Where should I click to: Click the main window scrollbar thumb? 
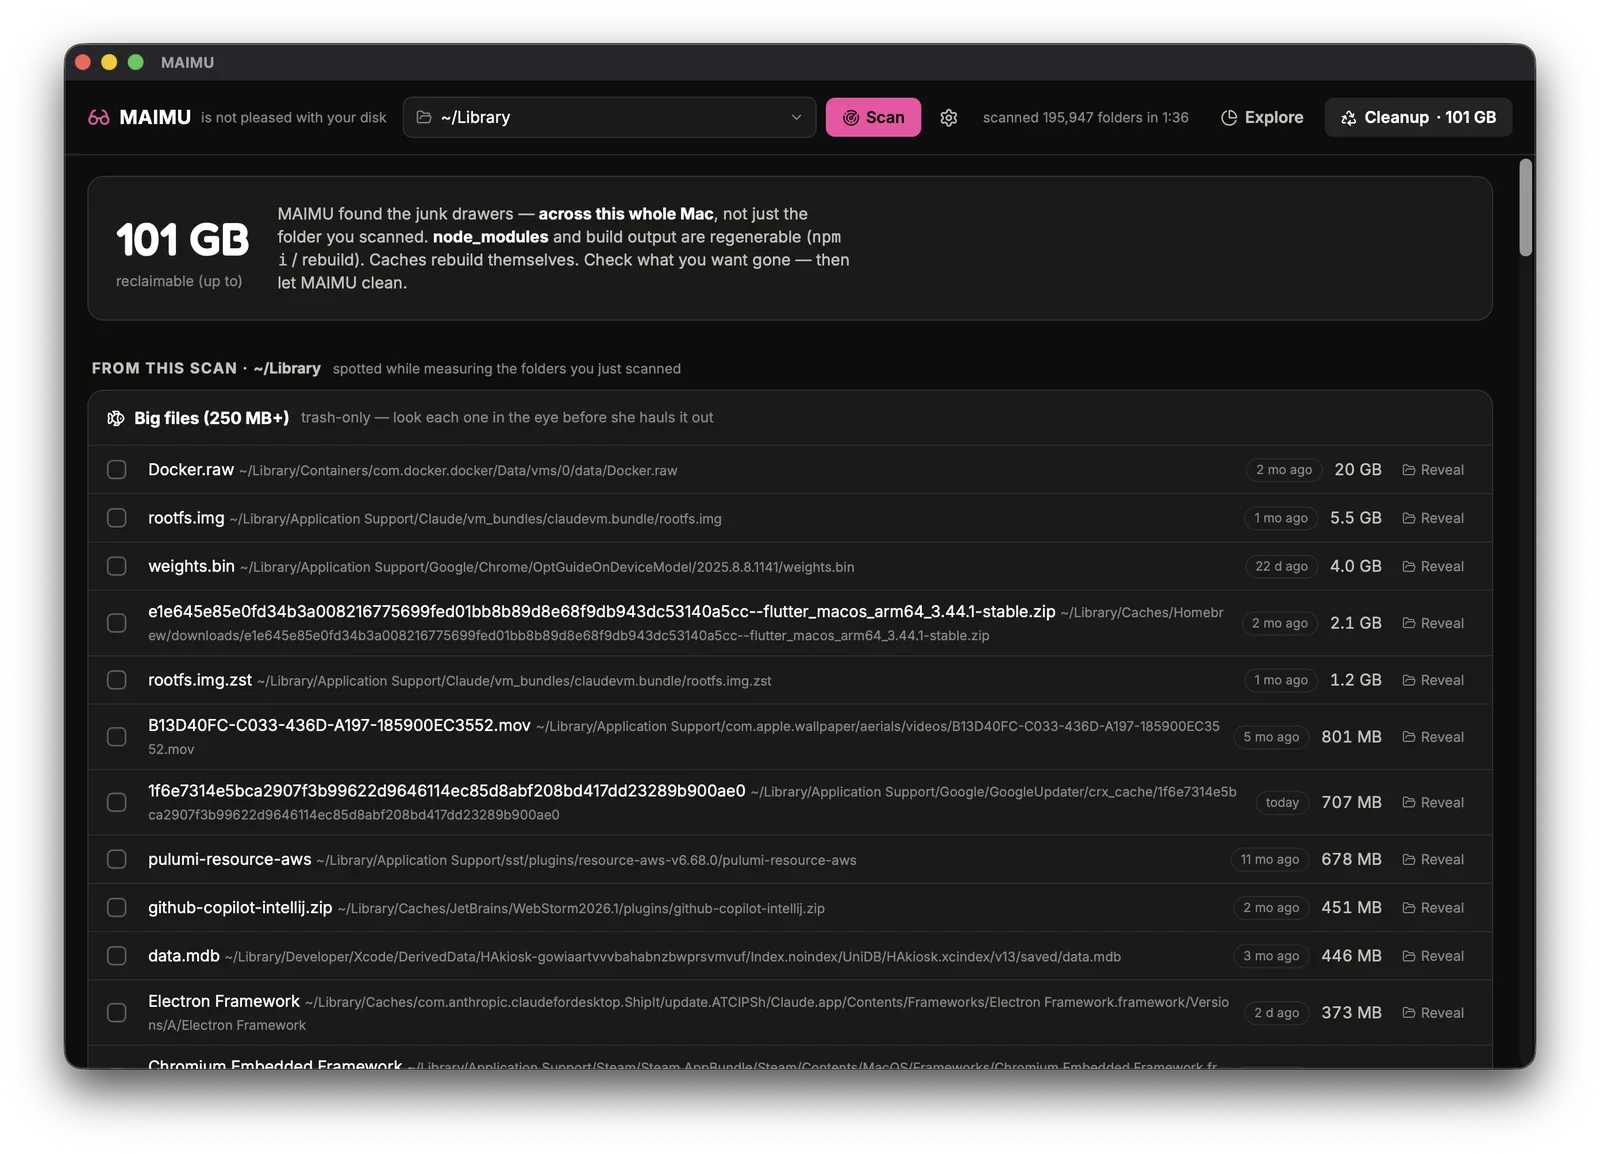pos(1525,207)
